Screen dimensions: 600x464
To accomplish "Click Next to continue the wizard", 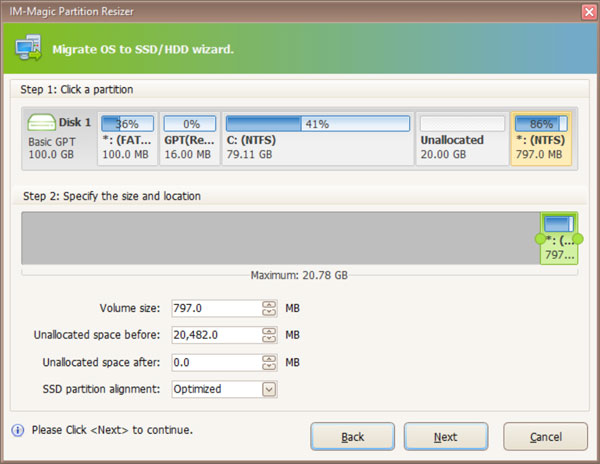I will pyautogui.click(x=446, y=436).
